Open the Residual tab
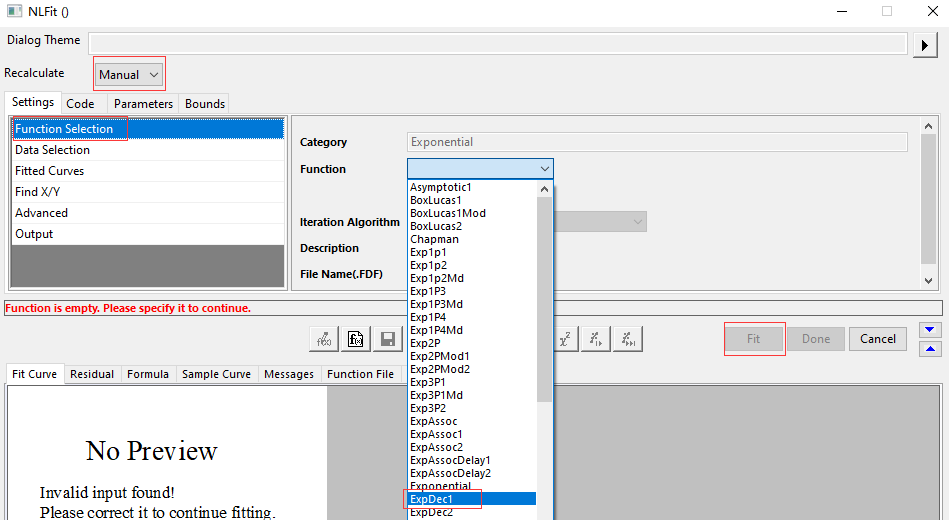 pos(92,375)
